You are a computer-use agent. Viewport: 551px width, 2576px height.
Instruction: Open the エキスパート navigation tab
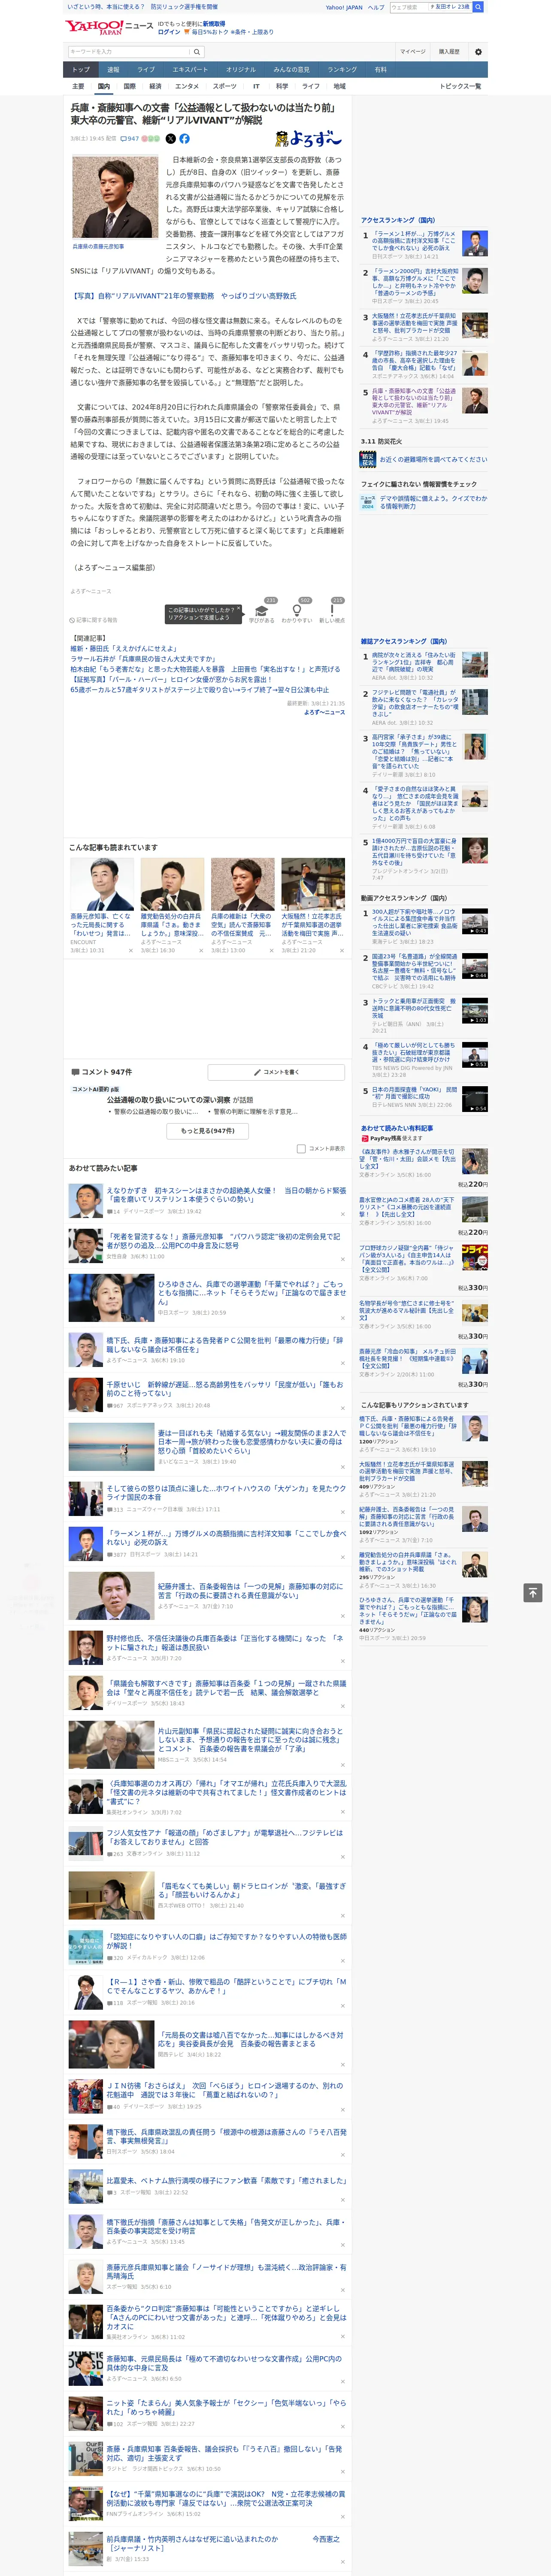tap(190, 69)
